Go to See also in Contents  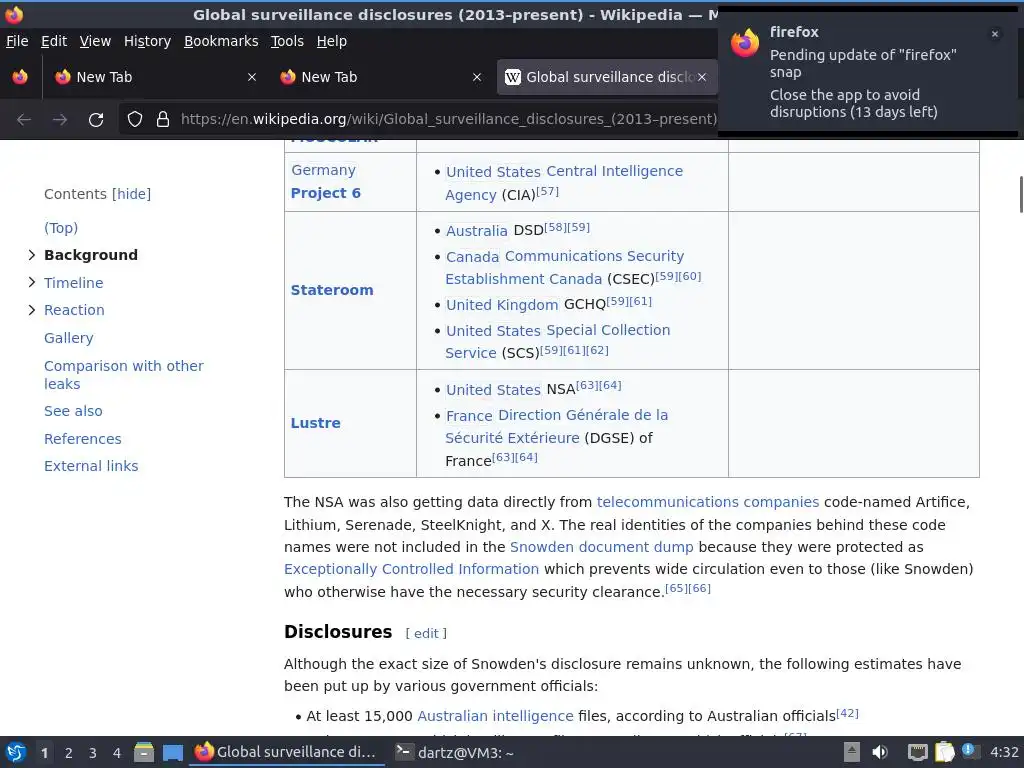[73, 411]
